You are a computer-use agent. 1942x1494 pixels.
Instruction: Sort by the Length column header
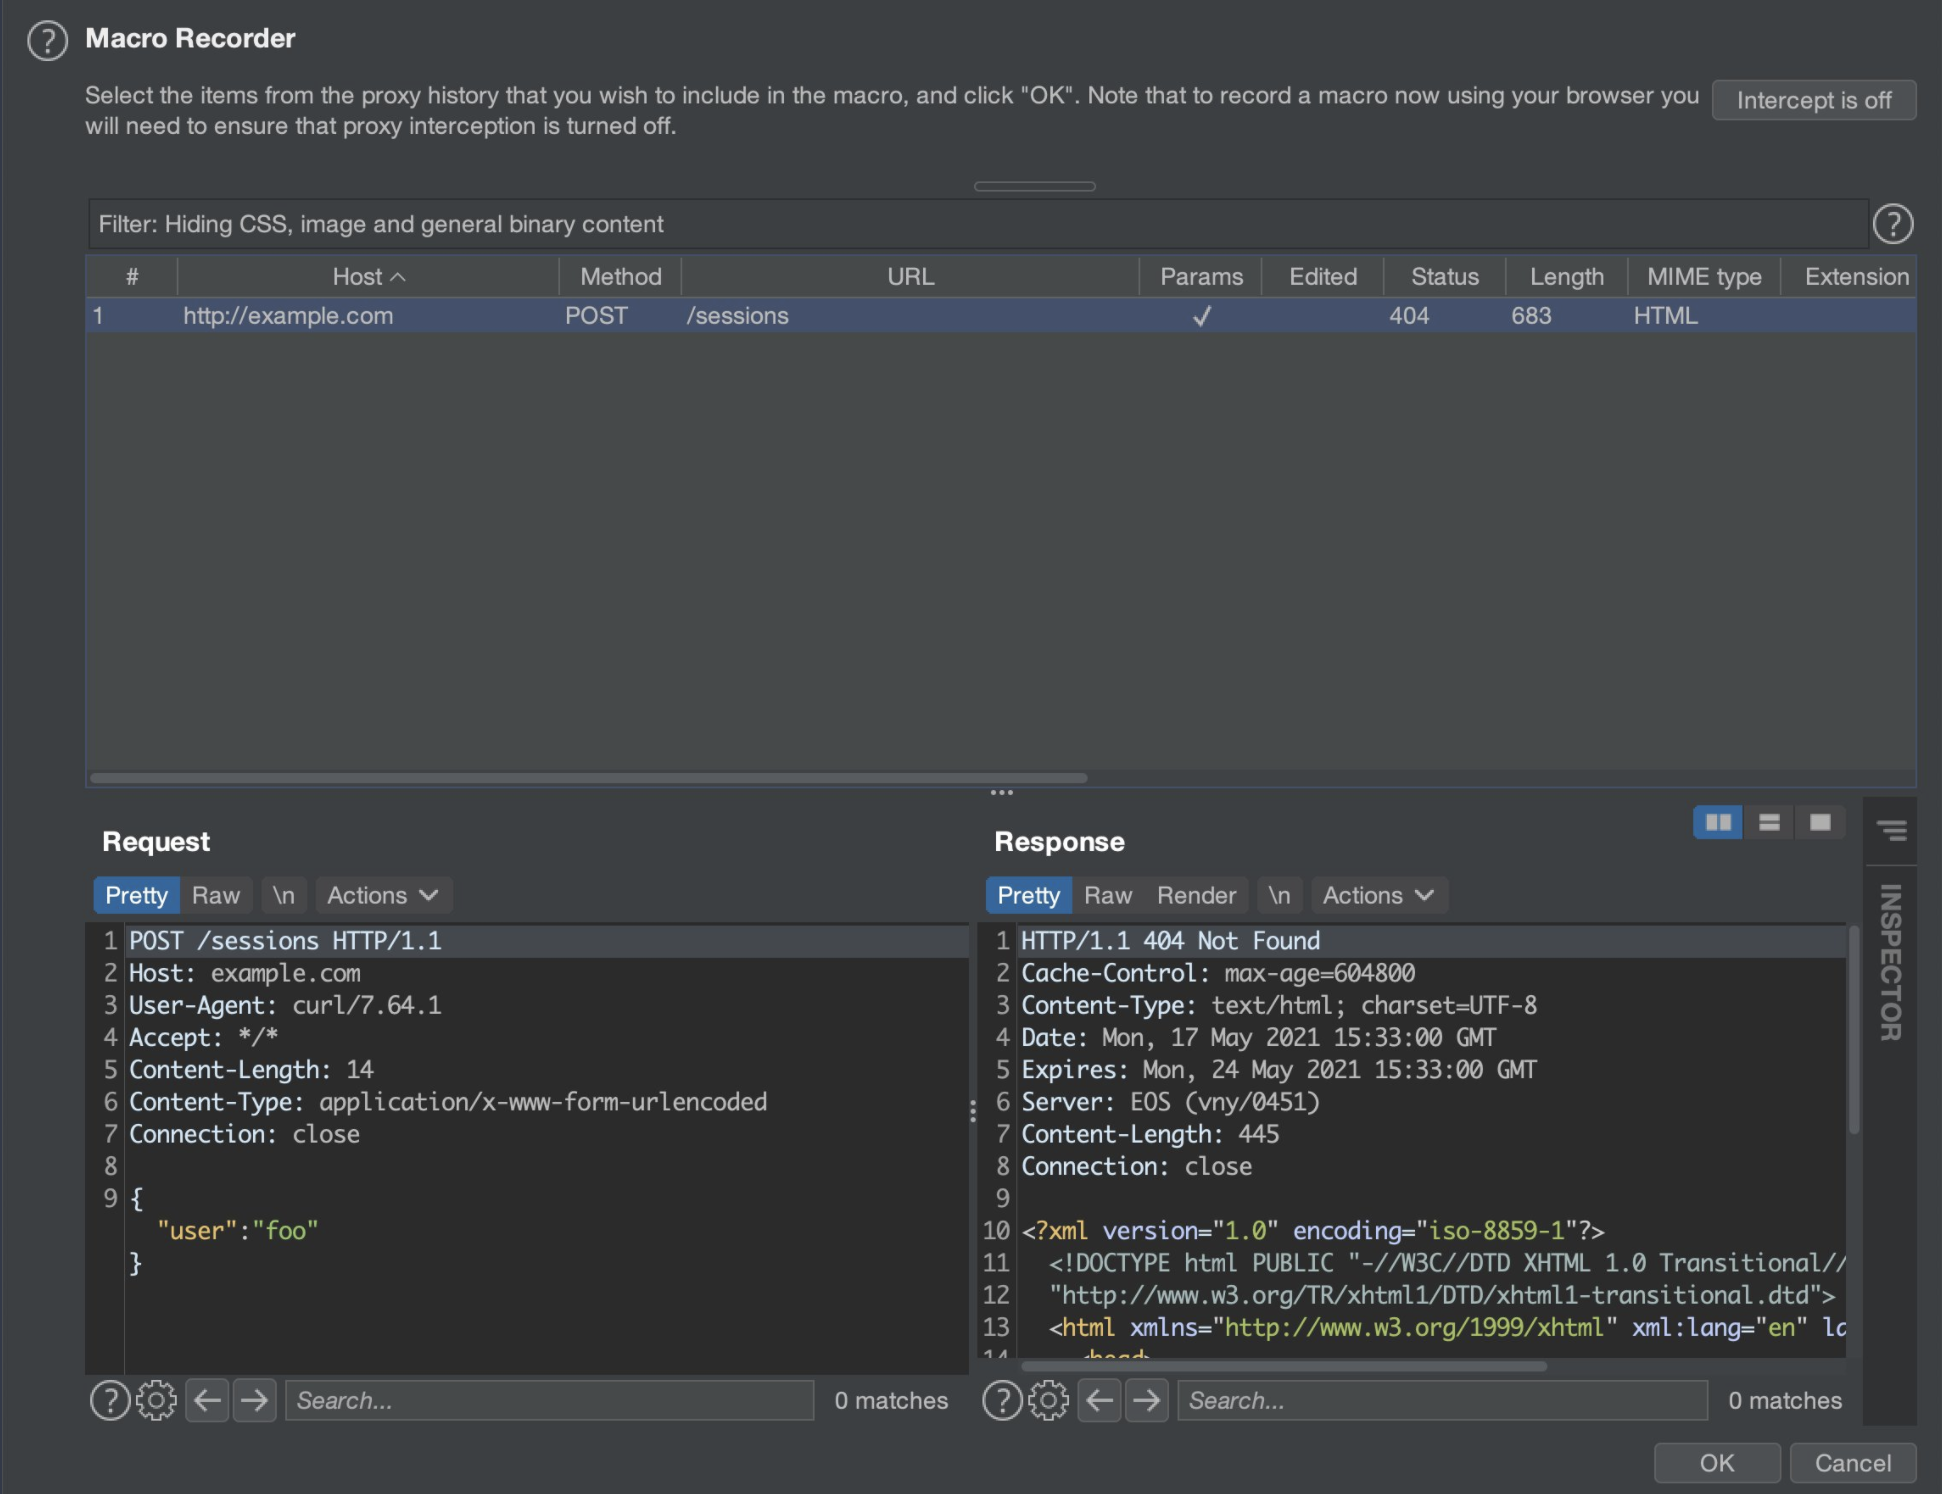pyautogui.click(x=1567, y=277)
